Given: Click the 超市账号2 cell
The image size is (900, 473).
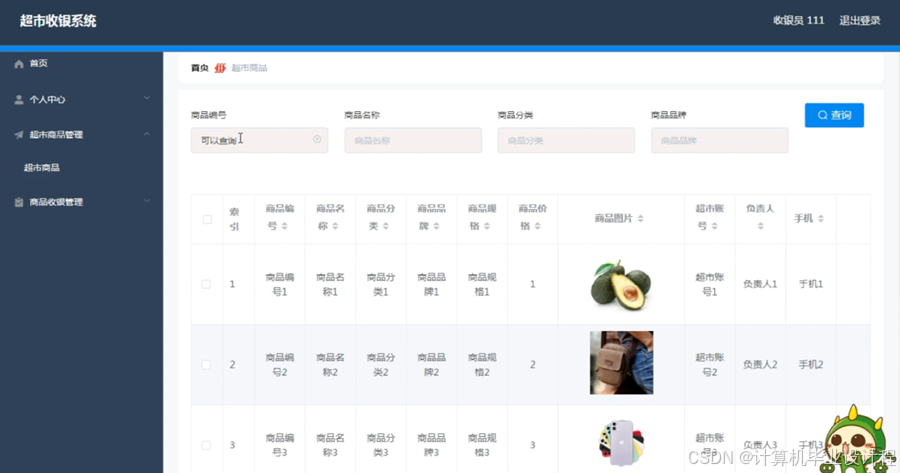Looking at the screenshot, I should tap(709, 365).
